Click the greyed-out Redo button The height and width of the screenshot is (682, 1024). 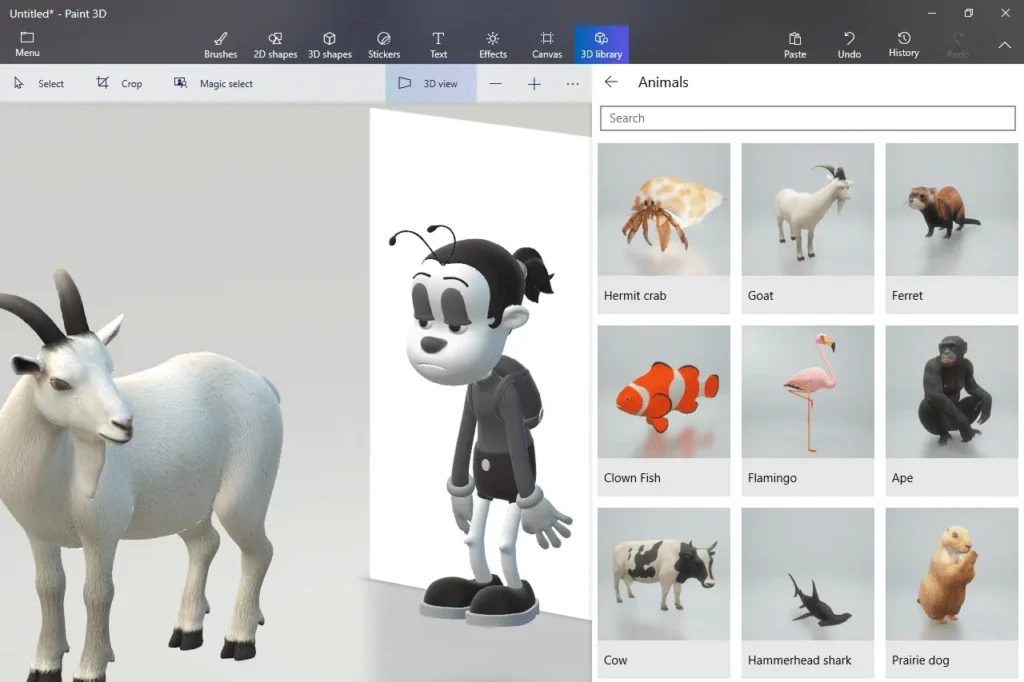pyautogui.click(x=958, y=45)
